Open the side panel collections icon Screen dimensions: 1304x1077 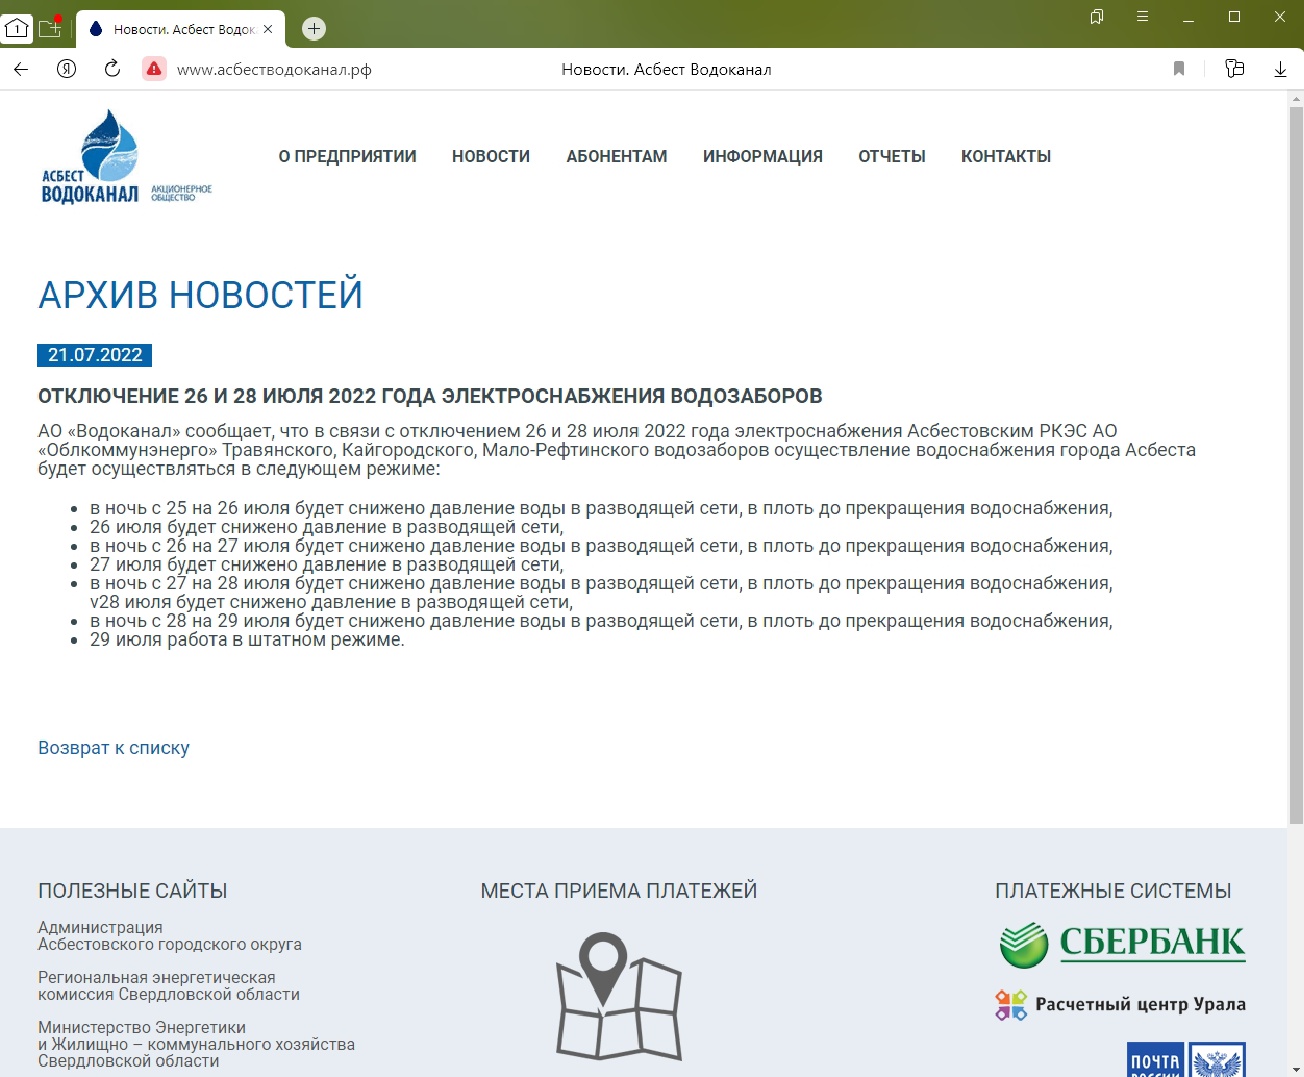tap(1235, 69)
